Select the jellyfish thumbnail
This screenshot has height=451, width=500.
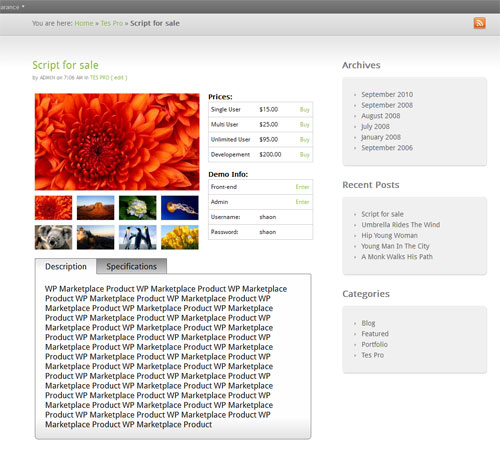coord(180,208)
